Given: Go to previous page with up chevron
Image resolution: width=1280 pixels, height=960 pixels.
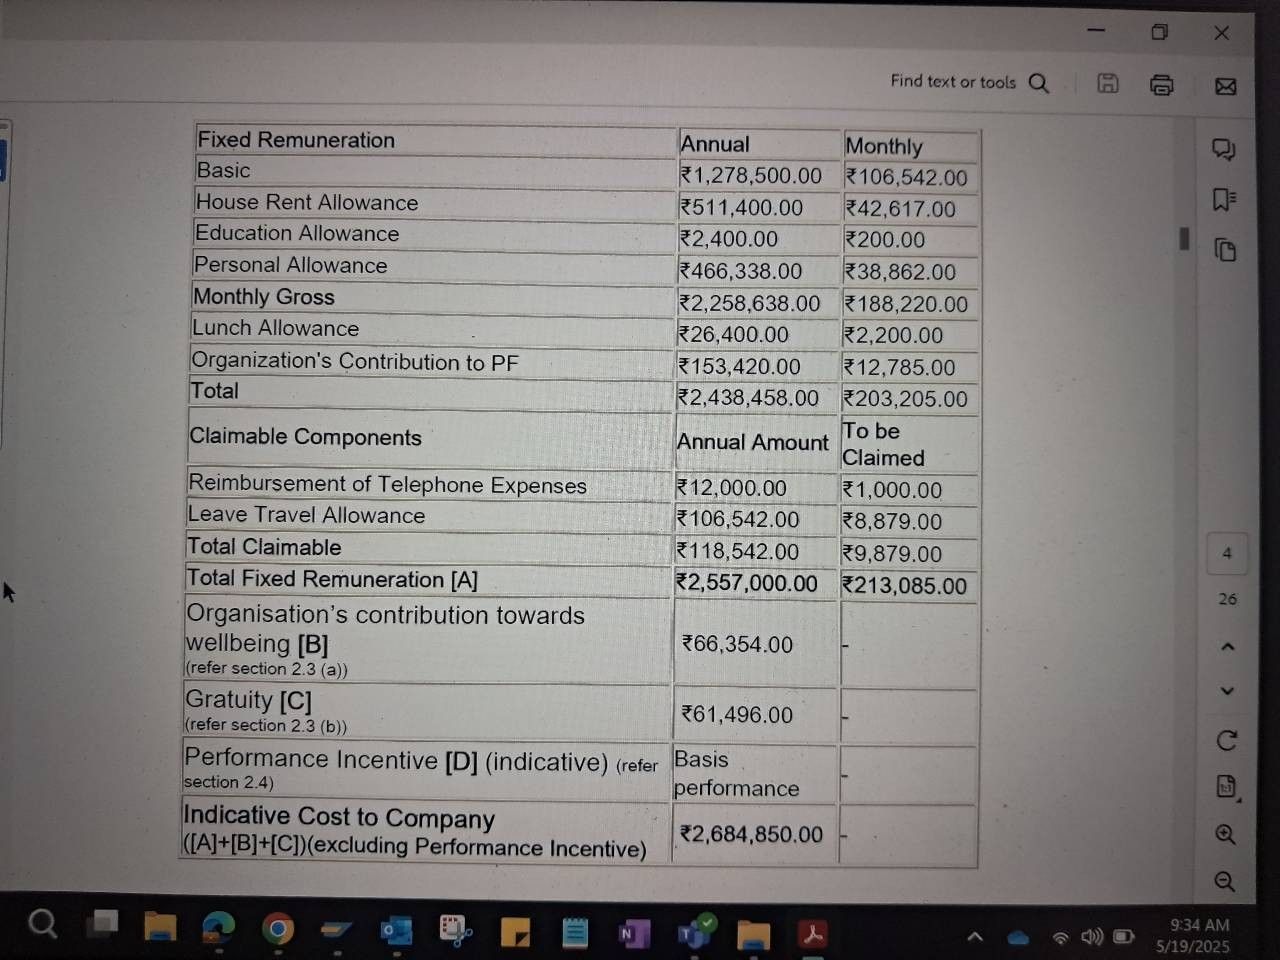Looking at the screenshot, I should [x=1227, y=647].
